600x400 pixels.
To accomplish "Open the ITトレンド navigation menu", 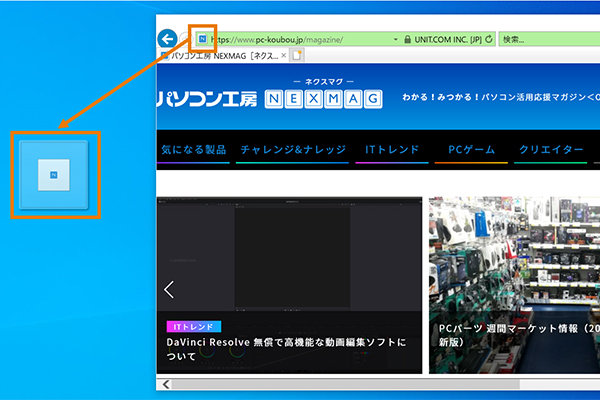I will tap(392, 150).
